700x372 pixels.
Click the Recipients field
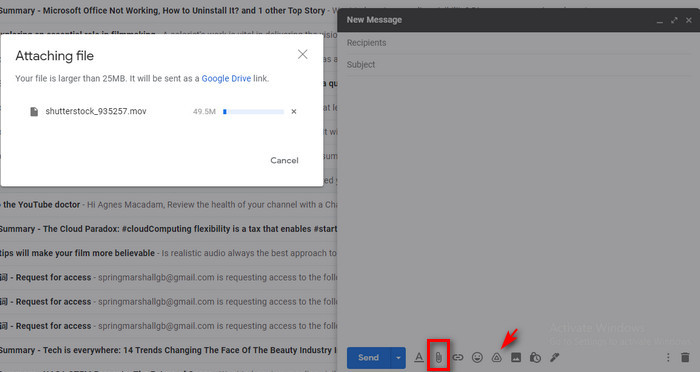pyautogui.click(x=518, y=43)
